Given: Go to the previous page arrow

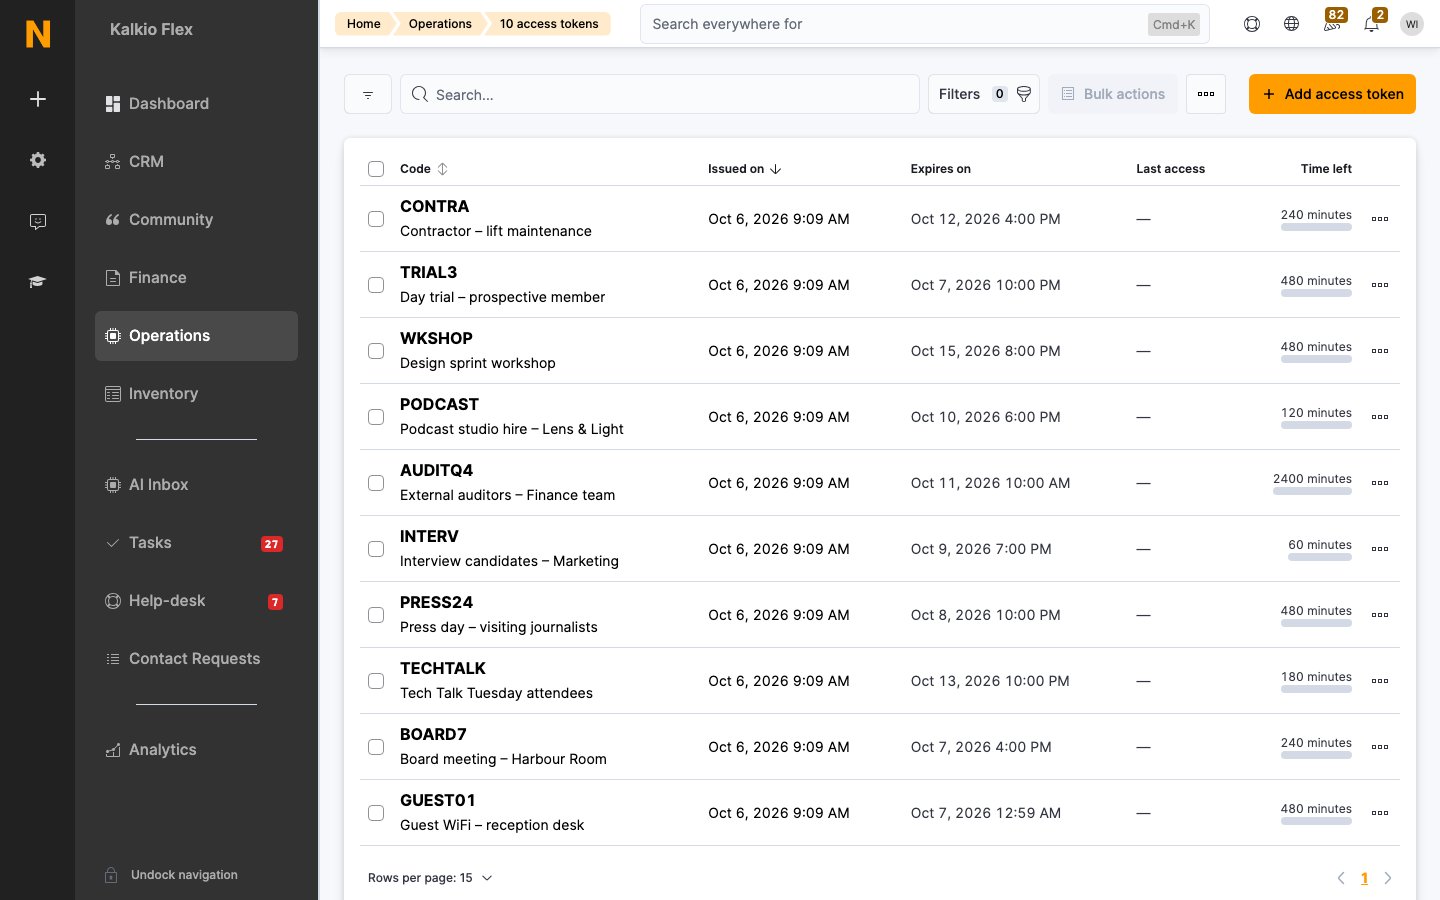Looking at the screenshot, I should tap(1341, 878).
